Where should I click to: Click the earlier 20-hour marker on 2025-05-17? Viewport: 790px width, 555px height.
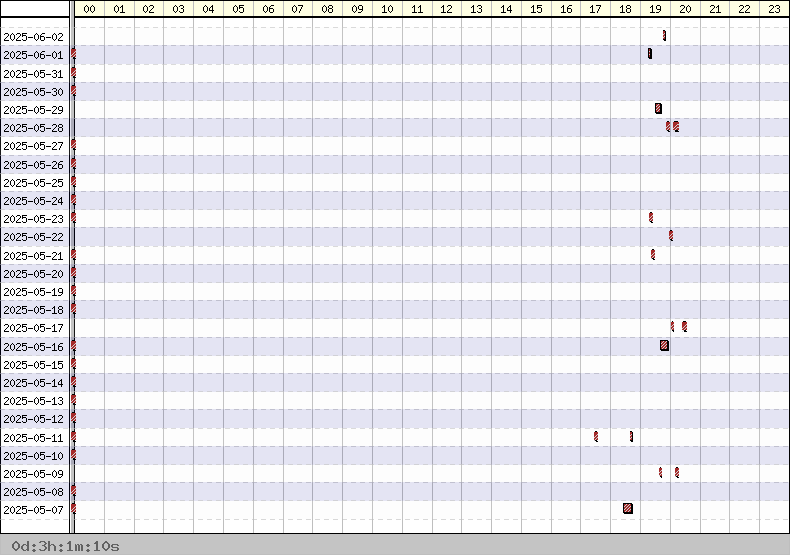click(672, 326)
